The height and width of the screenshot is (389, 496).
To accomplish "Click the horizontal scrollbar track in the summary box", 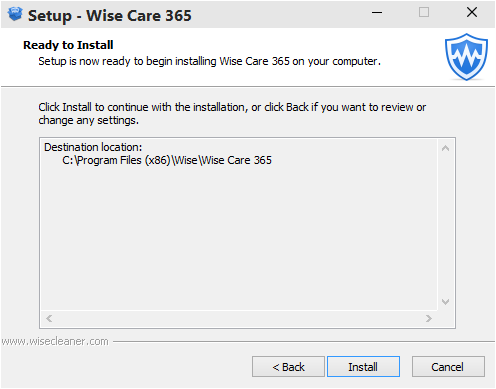I will click(x=239, y=318).
